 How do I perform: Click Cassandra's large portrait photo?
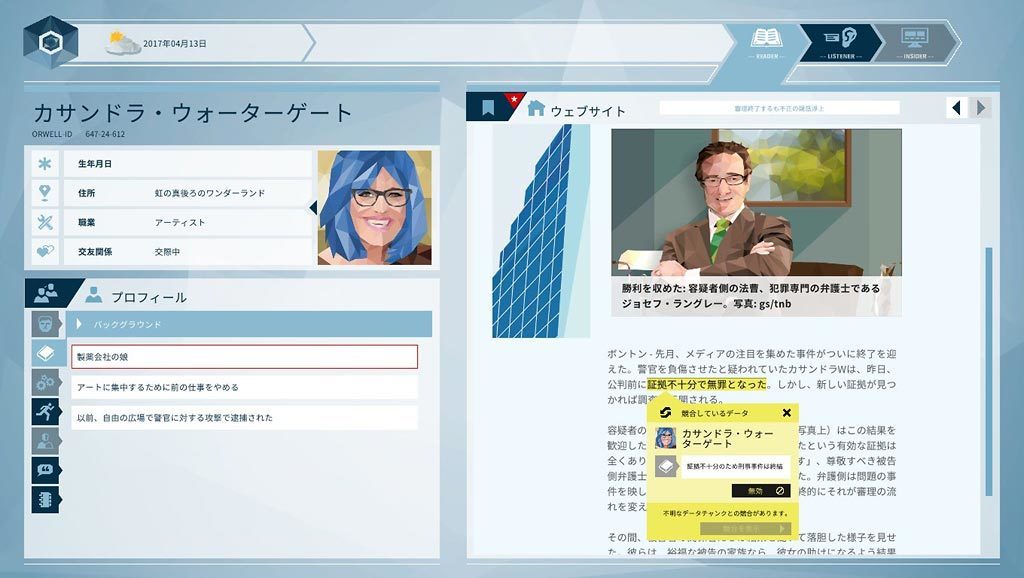374,208
